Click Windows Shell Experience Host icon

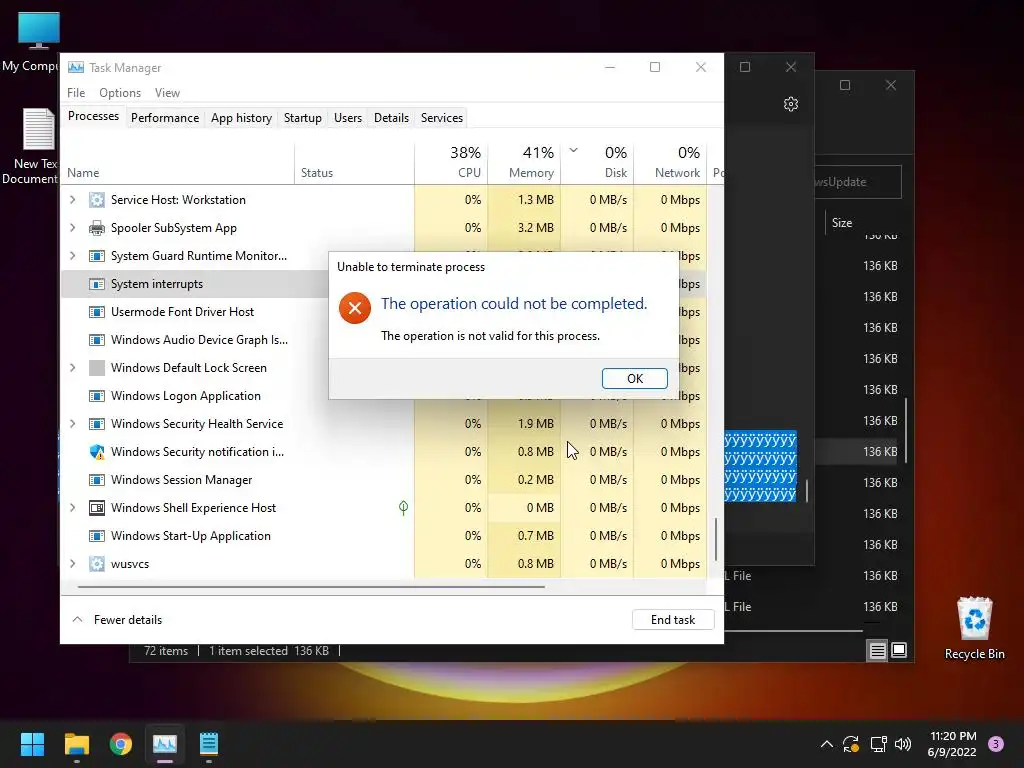coord(97,507)
